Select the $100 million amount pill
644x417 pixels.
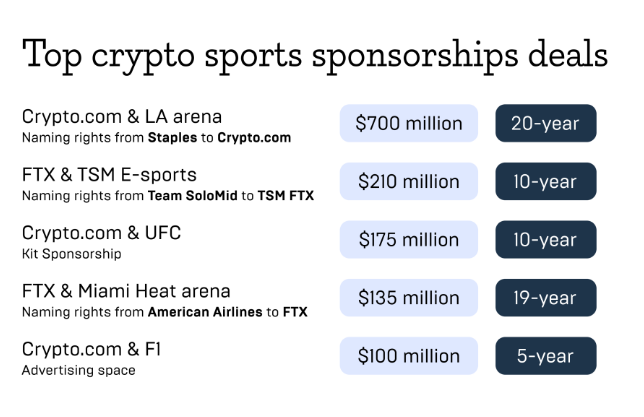click(x=409, y=356)
